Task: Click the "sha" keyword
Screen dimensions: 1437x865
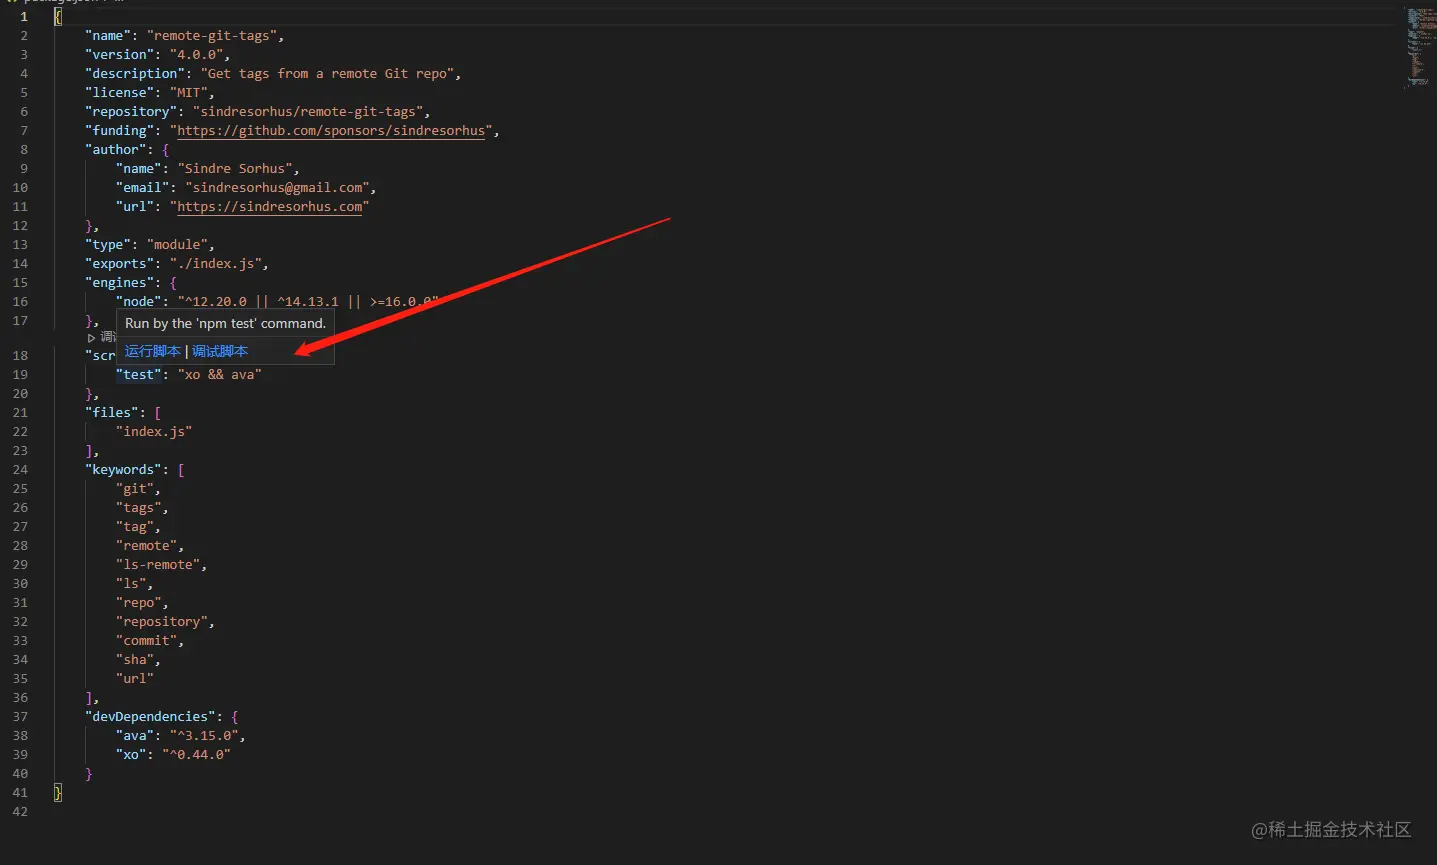Action: (x=135, y=660)
